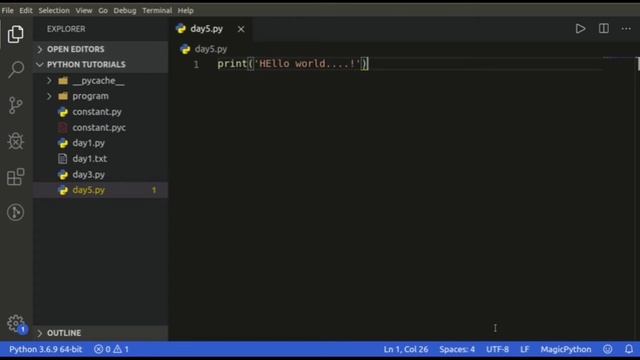Viewport: 640px width, 360px height.
Task: Open the File menu
Action: pos(7,10)
